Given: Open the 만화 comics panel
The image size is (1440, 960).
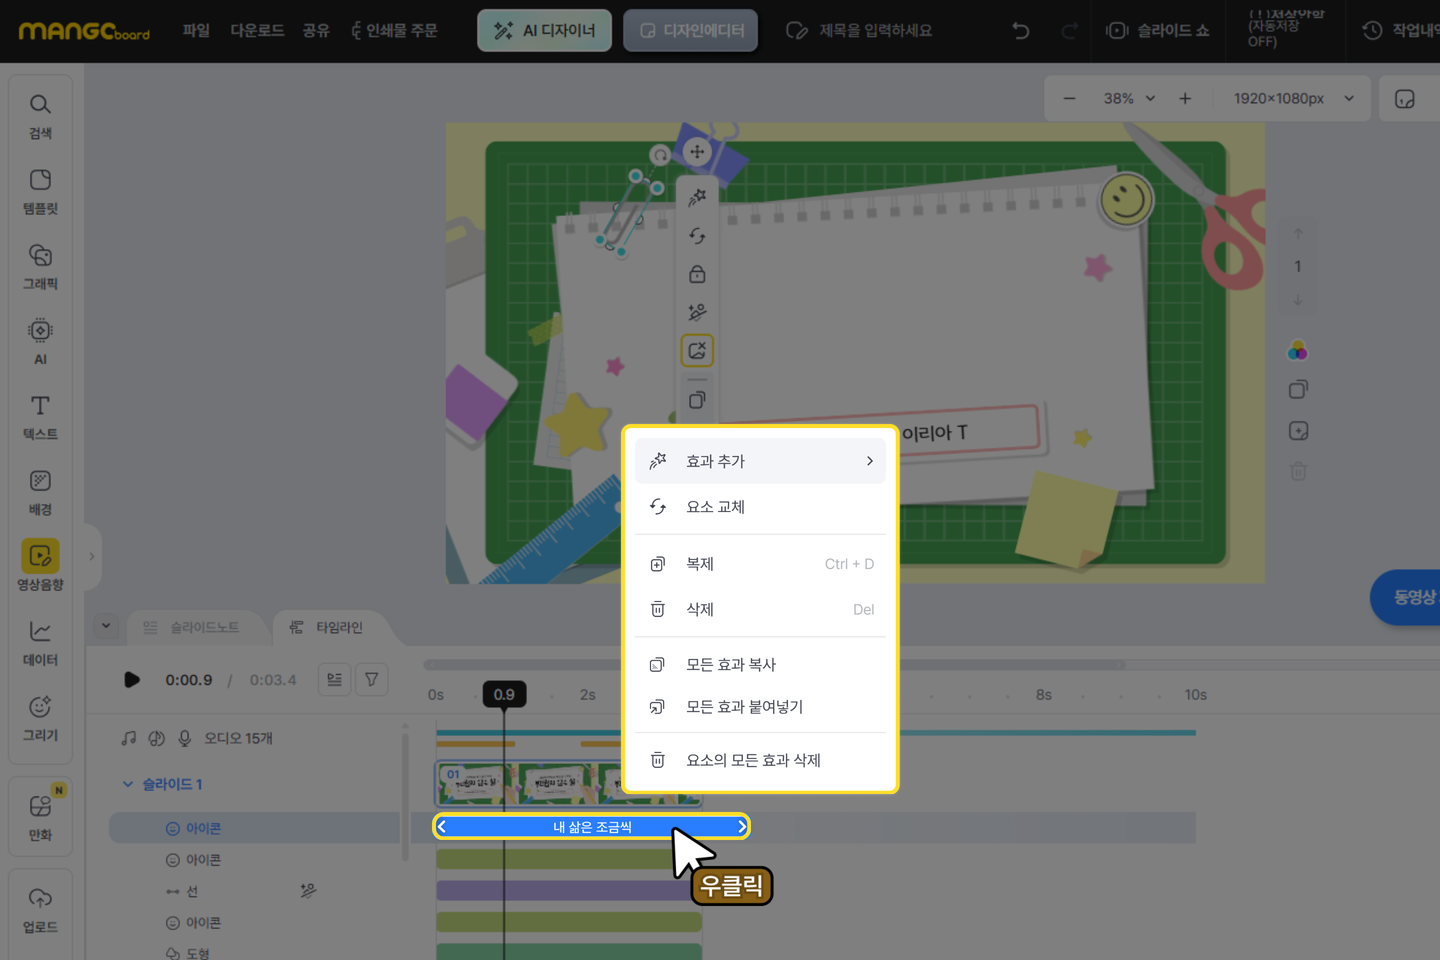Looking at the screenshot, I should point(40,817).
